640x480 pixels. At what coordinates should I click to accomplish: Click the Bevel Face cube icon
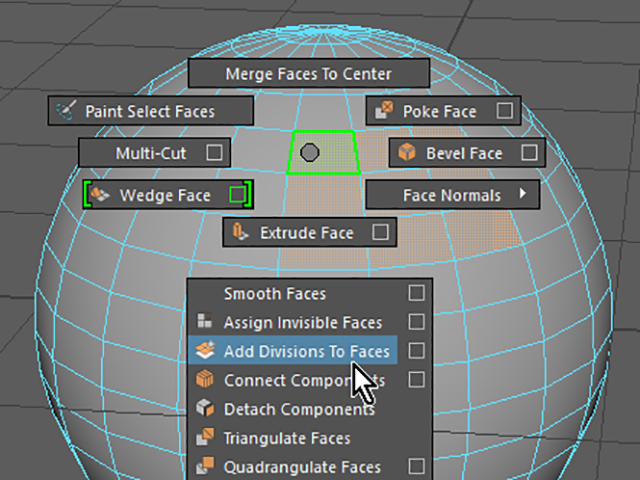click(407, 153)
